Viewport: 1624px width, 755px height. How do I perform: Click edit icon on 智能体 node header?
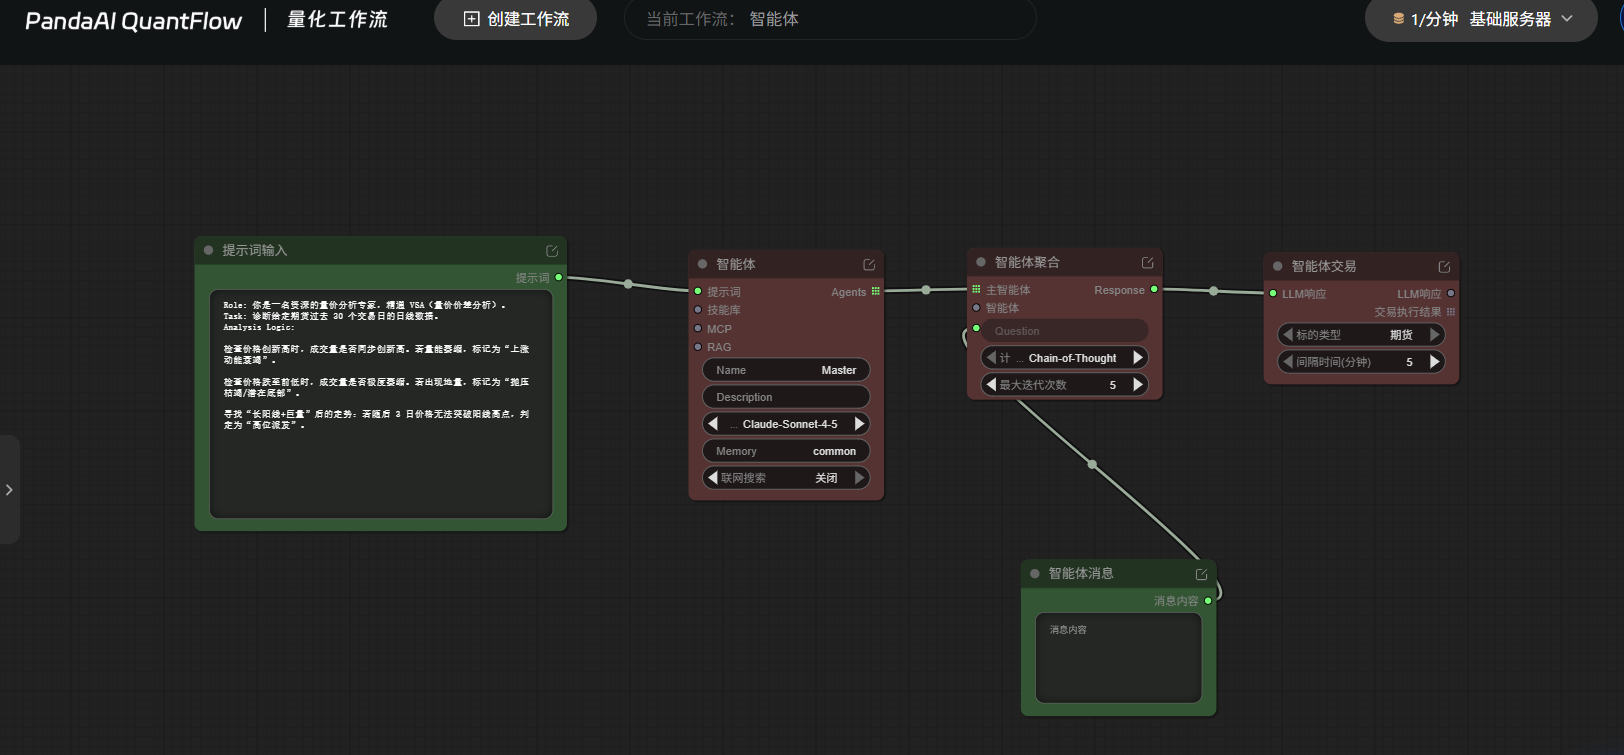(869, 265)
